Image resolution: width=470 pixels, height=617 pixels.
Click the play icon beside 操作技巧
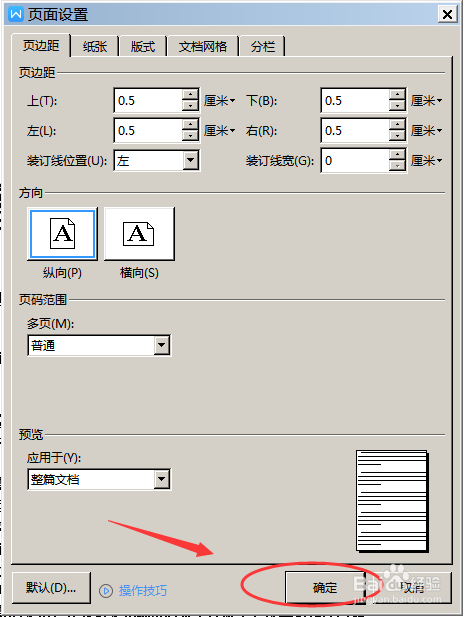tap(106, 590)
